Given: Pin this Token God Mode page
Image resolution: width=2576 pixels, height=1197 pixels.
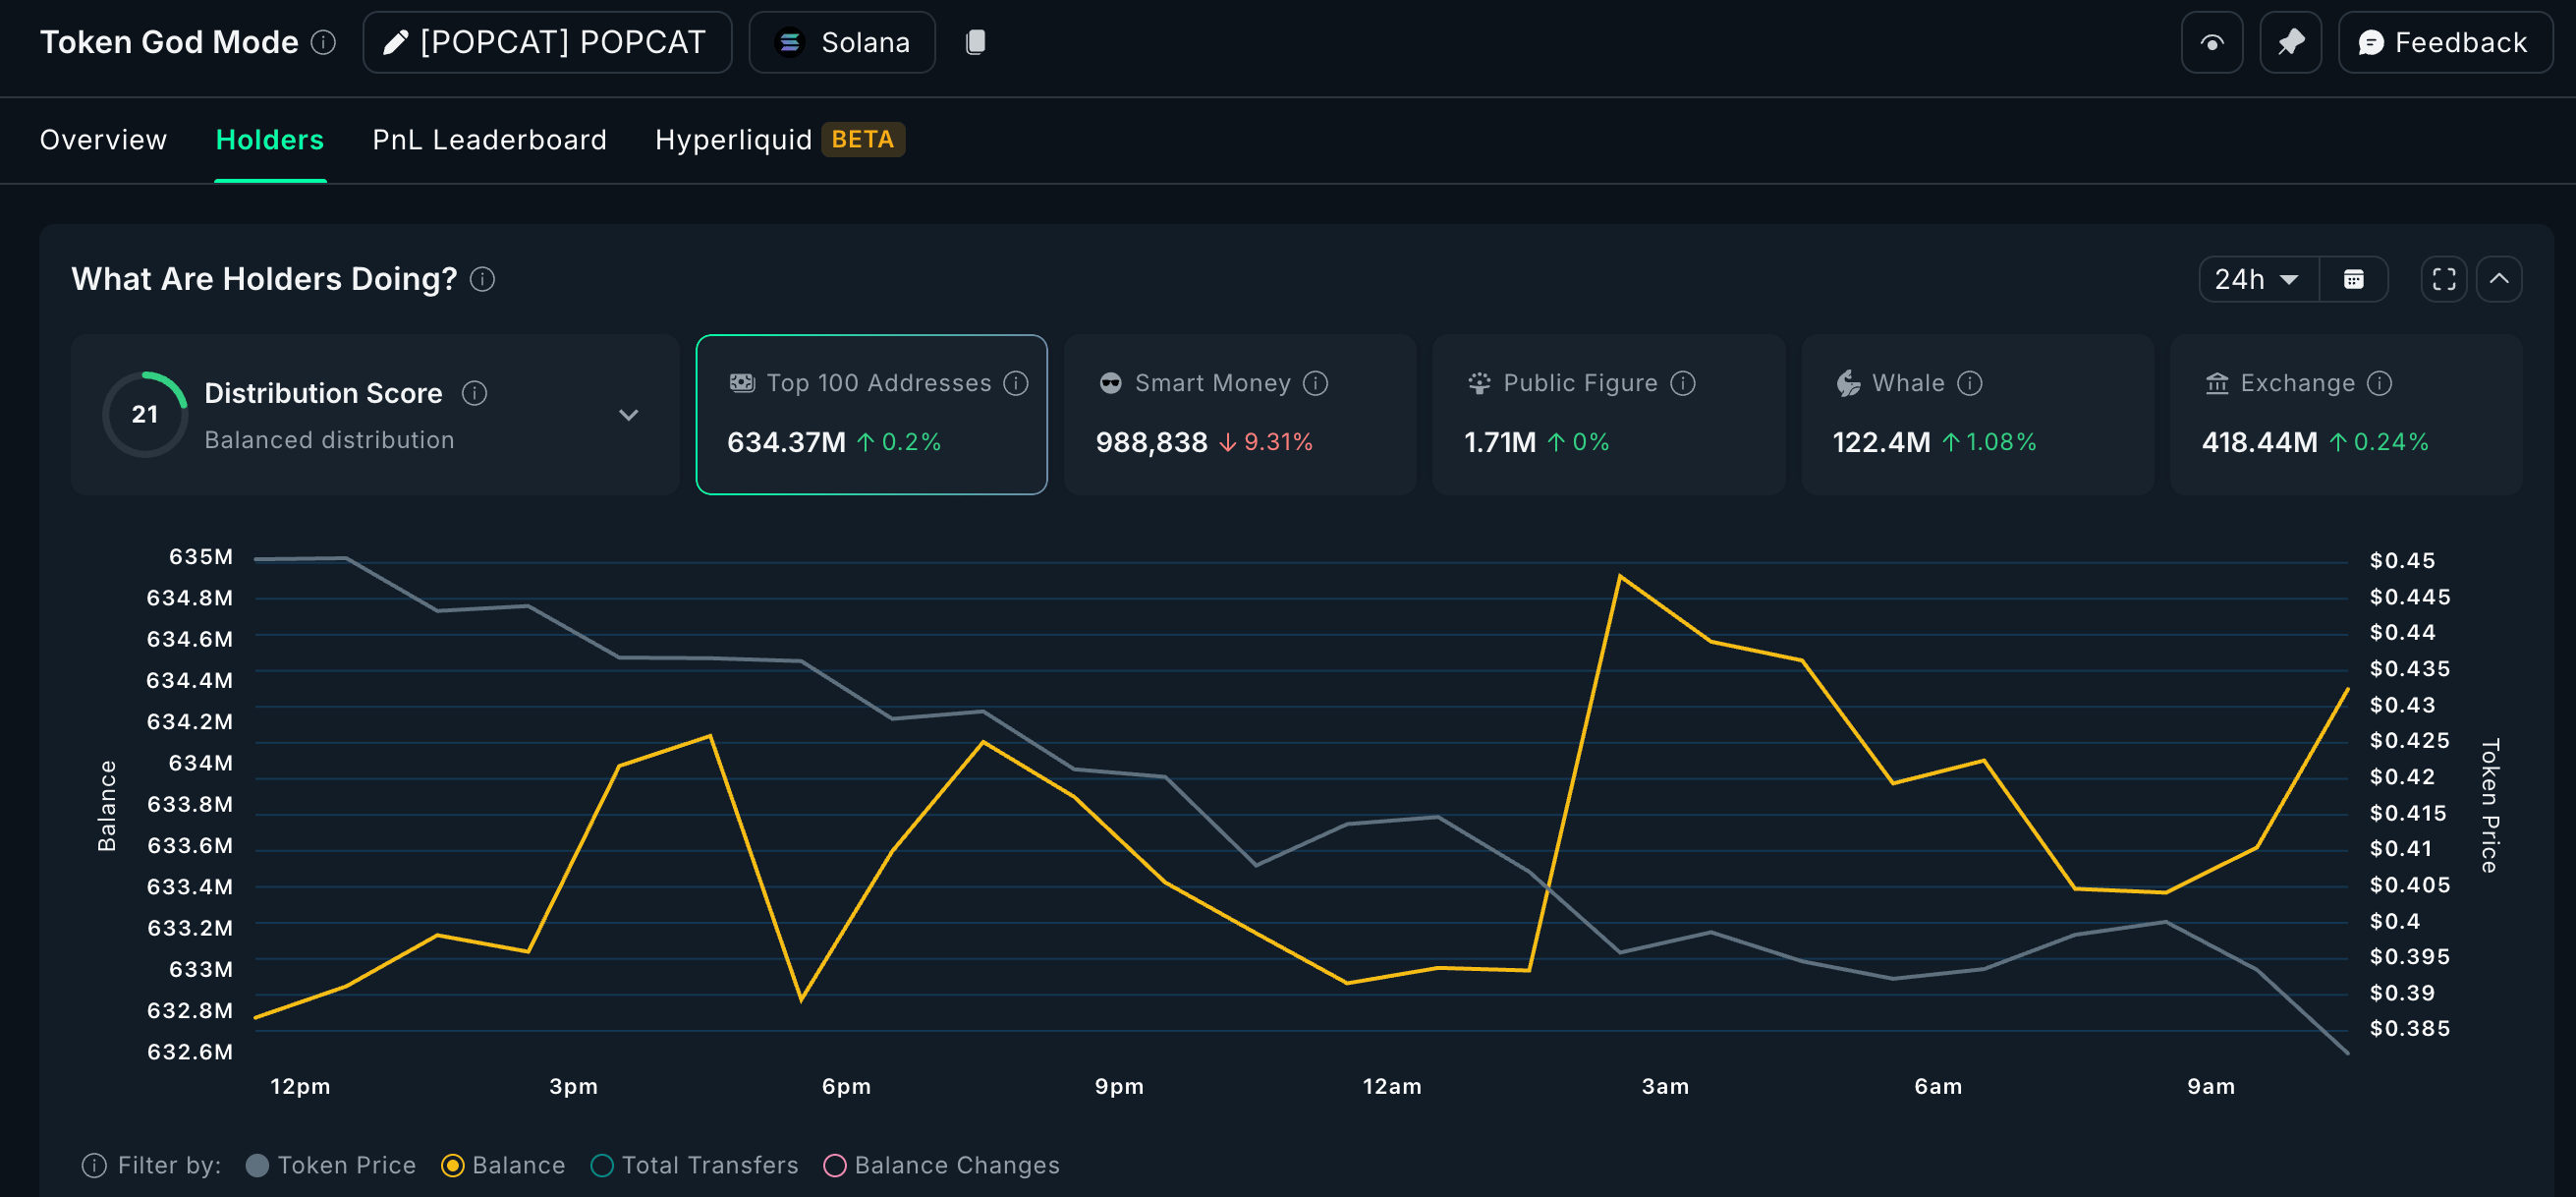Looking at the screenshot, I should click(2290, 42).
